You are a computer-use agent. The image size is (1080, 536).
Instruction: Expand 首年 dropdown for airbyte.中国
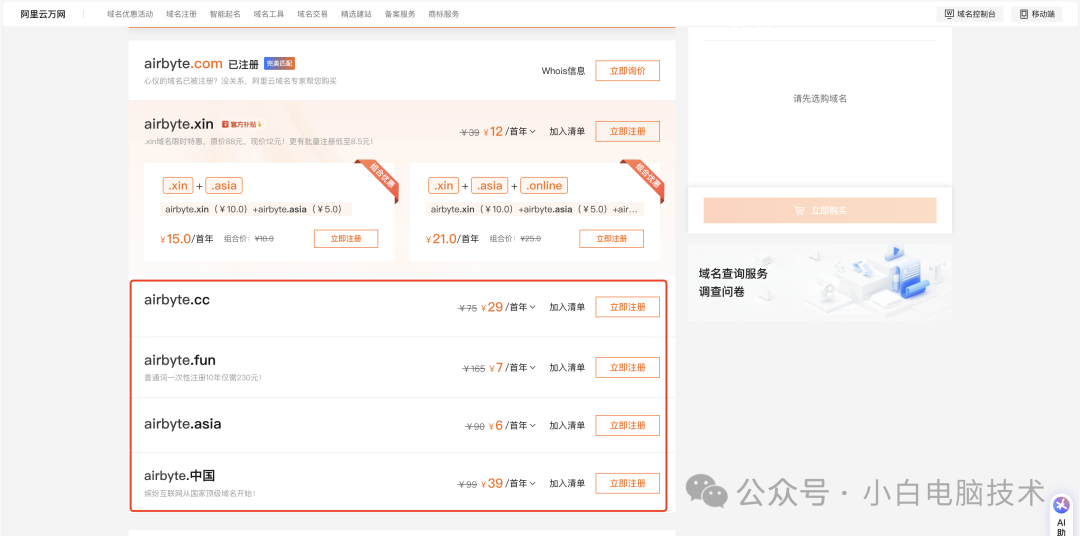point(522,484)
